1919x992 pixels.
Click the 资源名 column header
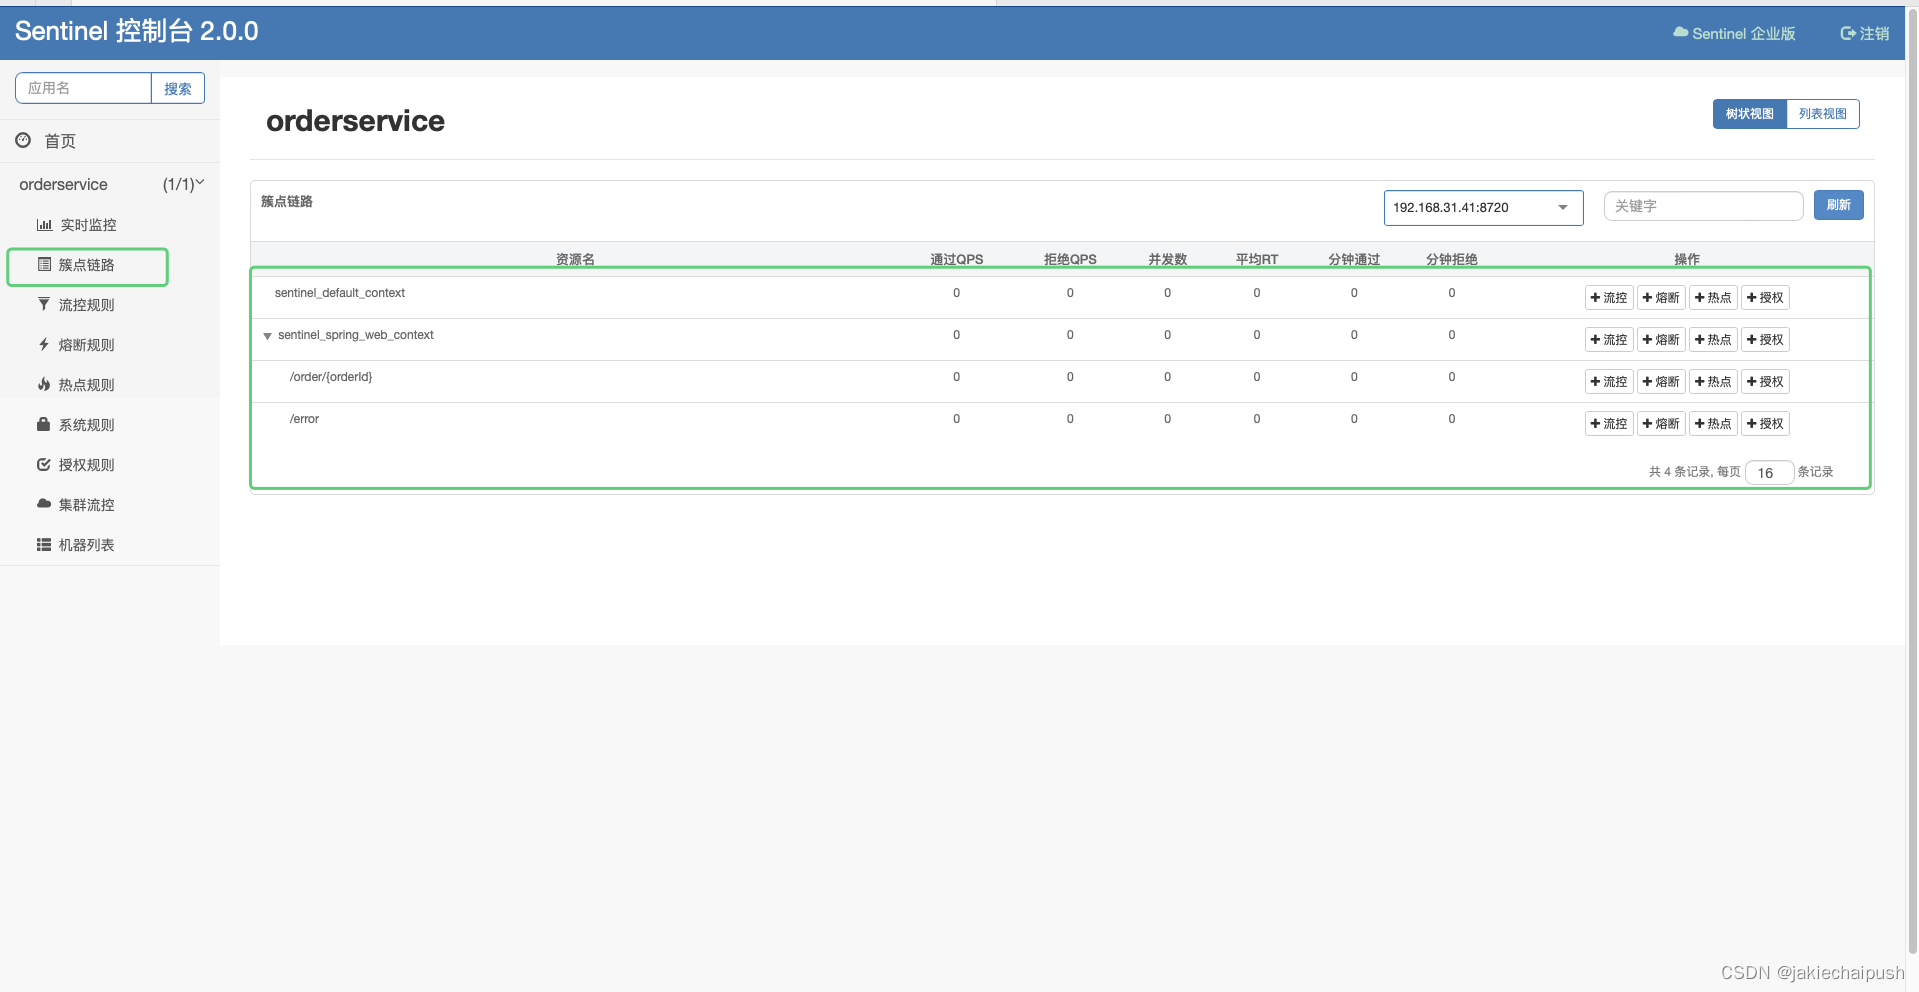pos(575,259)
